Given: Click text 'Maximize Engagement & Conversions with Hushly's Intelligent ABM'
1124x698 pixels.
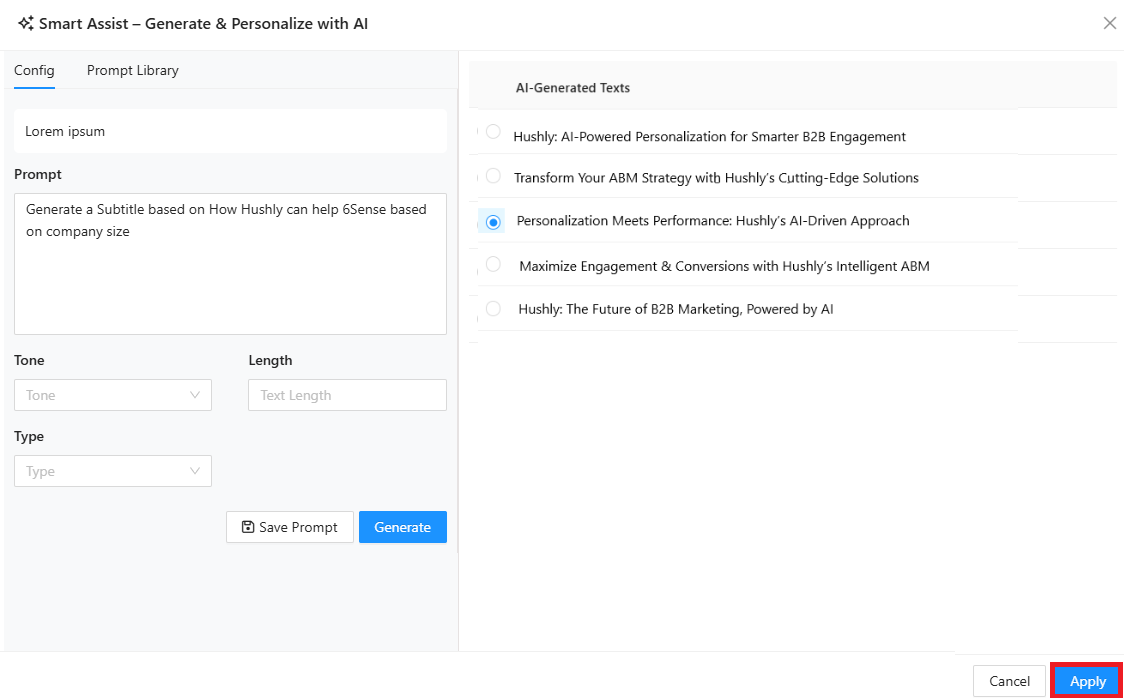Looking at the screenshot, I should [724, 266].
